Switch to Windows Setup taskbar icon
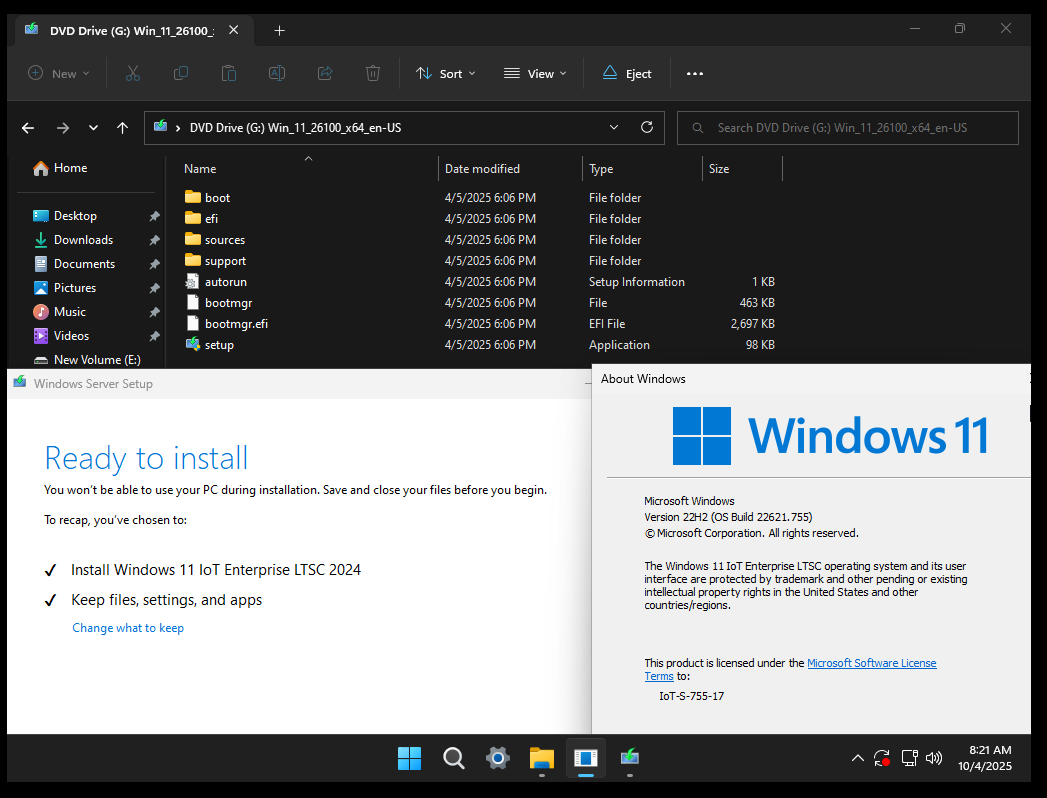Image resolution: width=1047 pixels, height=798 pixels. [x=630, y=758]
